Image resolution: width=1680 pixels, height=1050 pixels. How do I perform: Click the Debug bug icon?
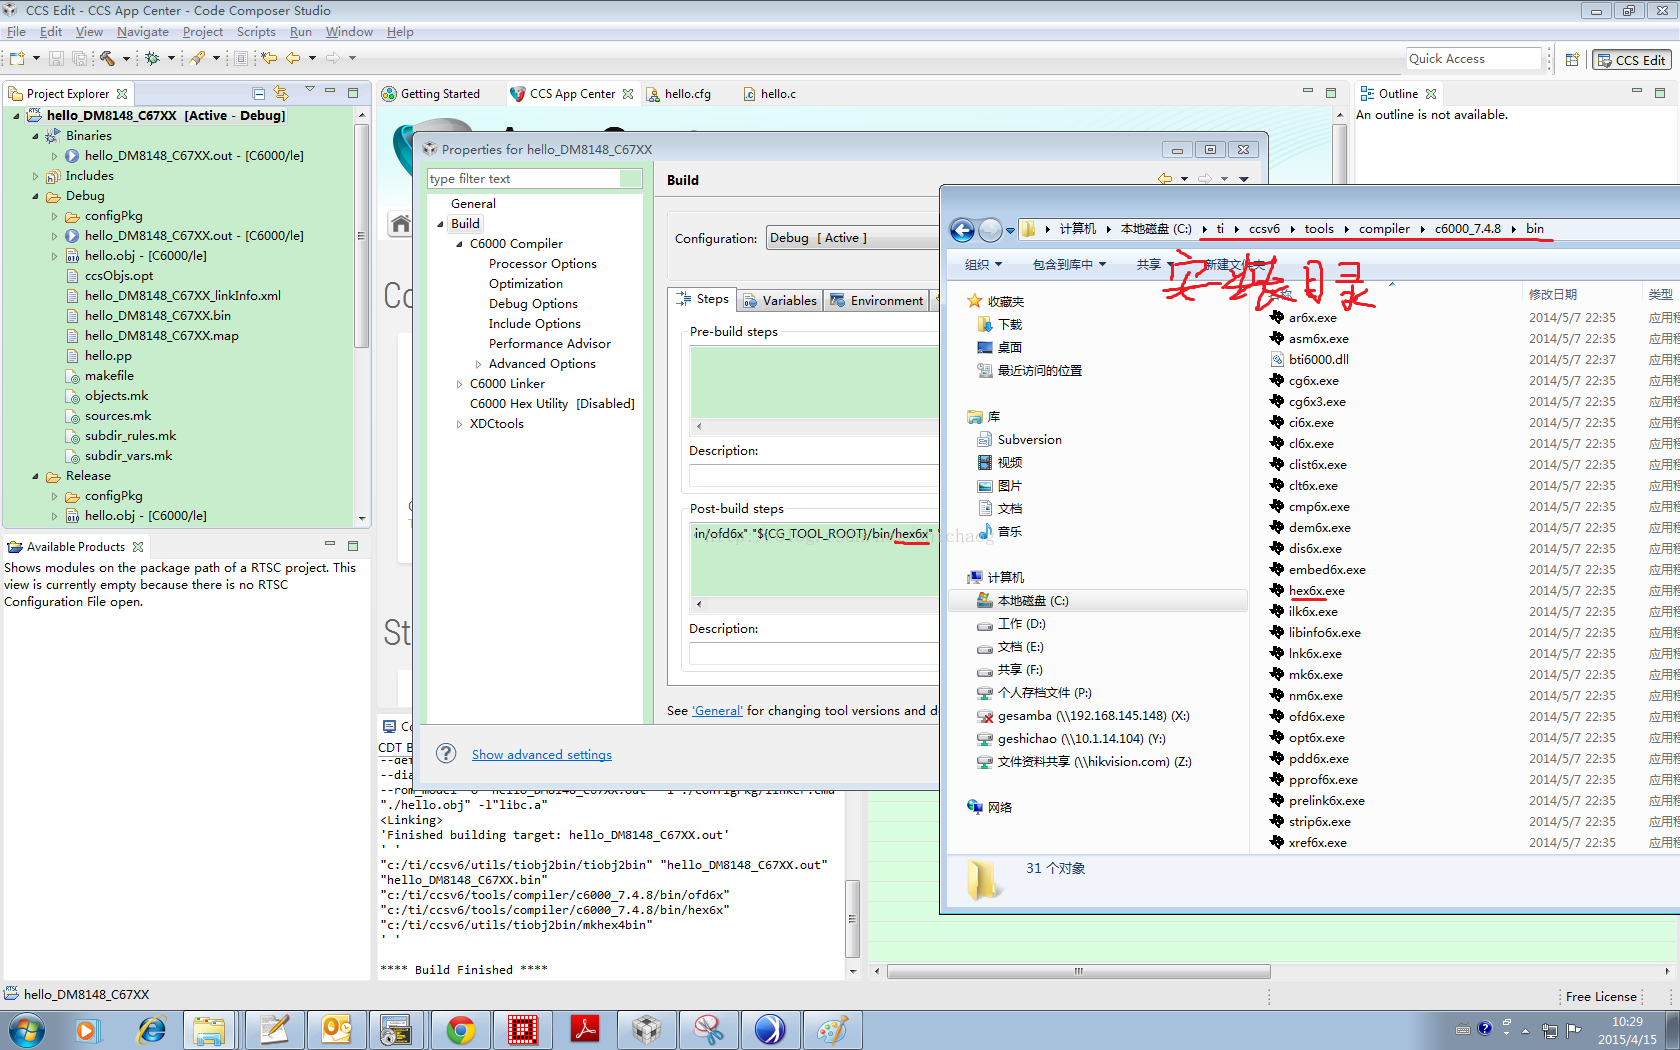[152, 58]
